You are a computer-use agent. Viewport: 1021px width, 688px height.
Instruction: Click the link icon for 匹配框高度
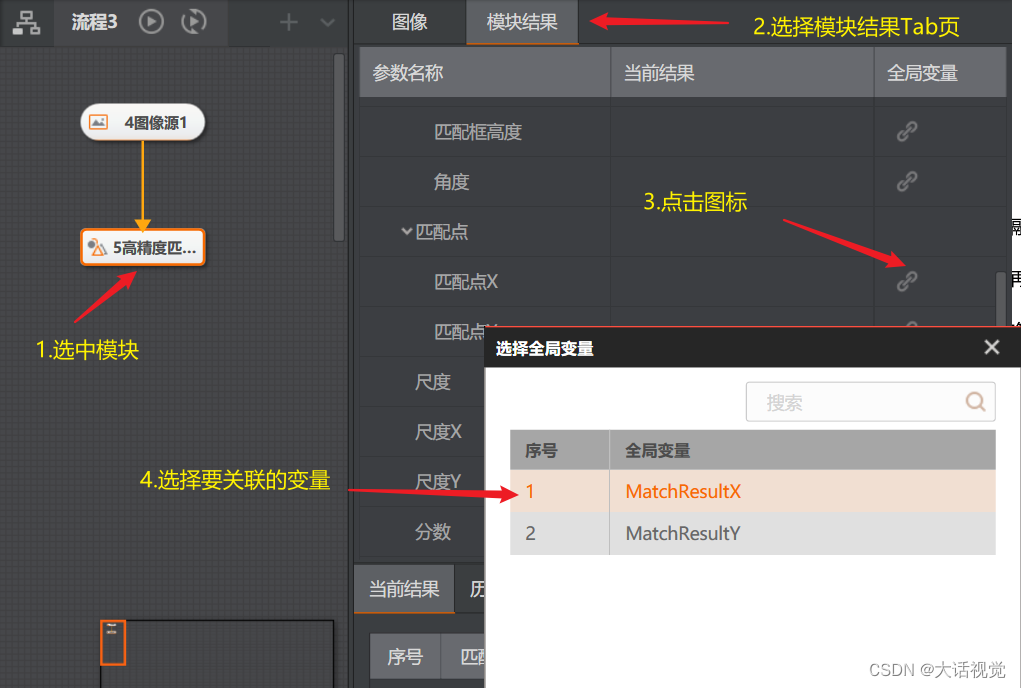coord(907,131)
